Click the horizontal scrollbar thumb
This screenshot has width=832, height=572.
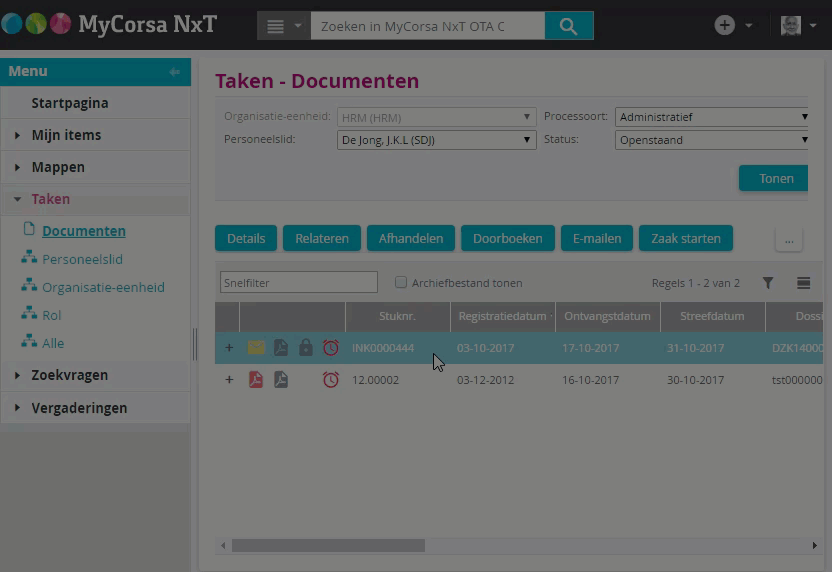click(x=328, y=545)
